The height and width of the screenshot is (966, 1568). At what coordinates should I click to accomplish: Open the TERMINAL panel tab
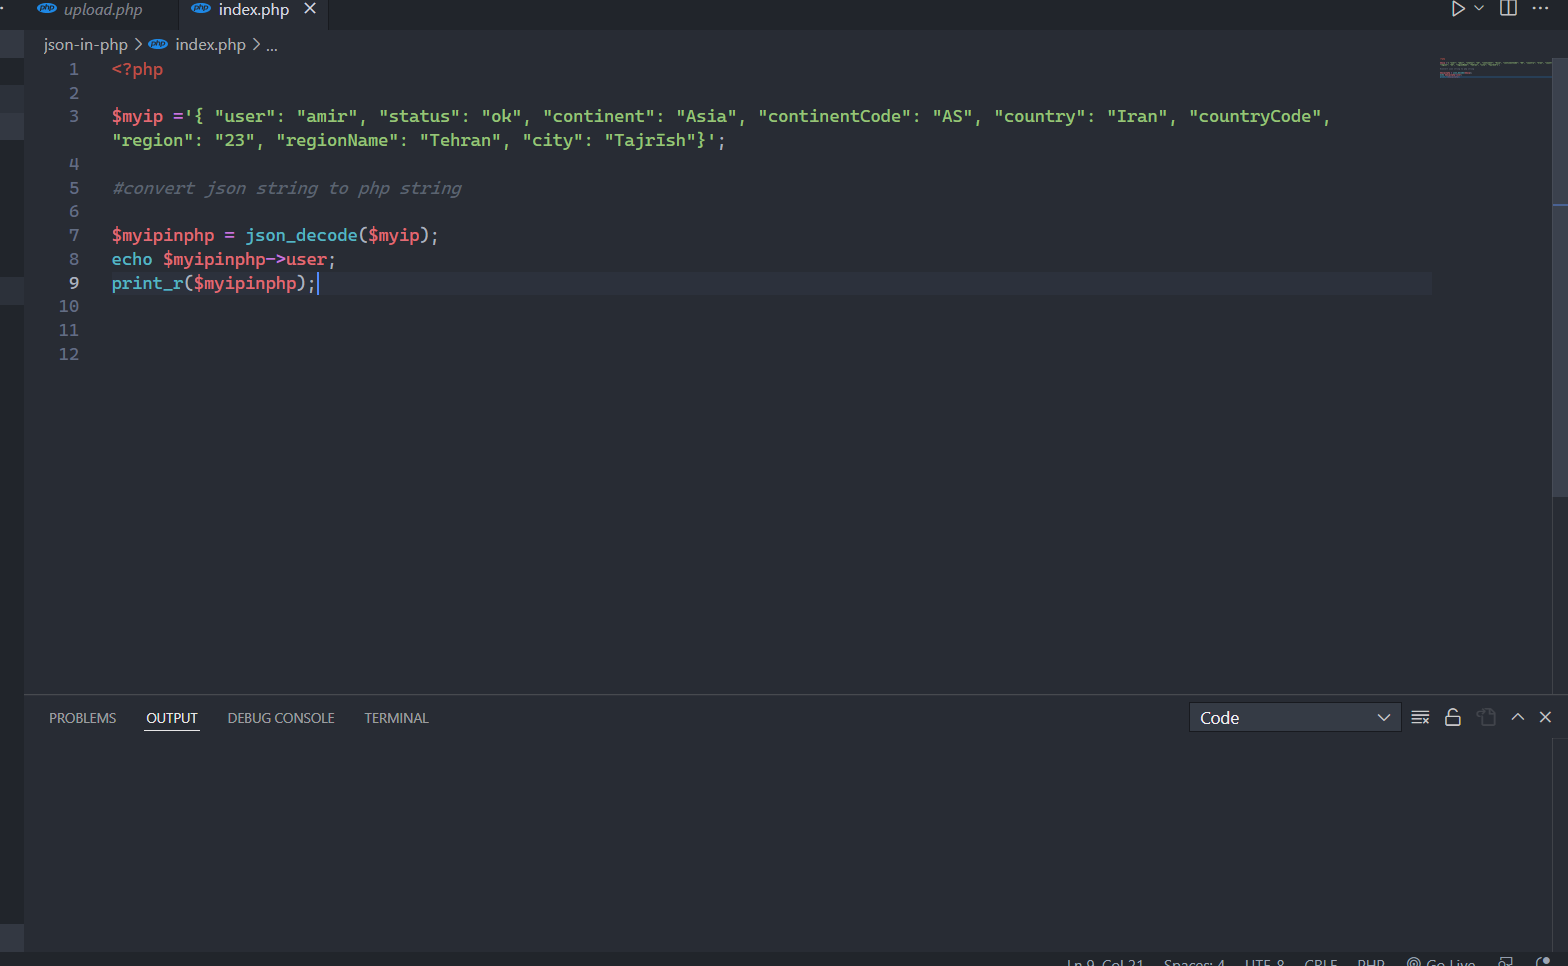tap(396, 718)
